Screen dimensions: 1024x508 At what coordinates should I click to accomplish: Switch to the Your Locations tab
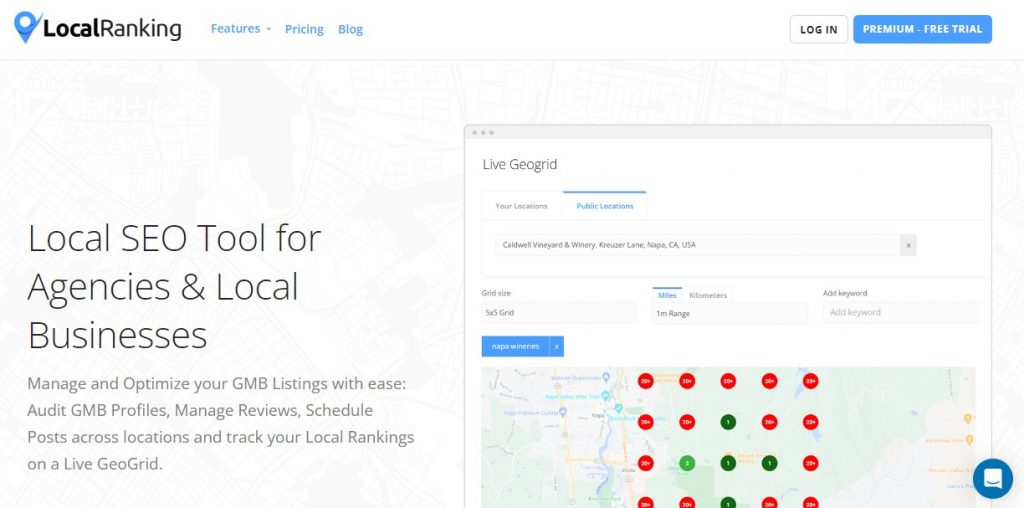tap(522, 206)
